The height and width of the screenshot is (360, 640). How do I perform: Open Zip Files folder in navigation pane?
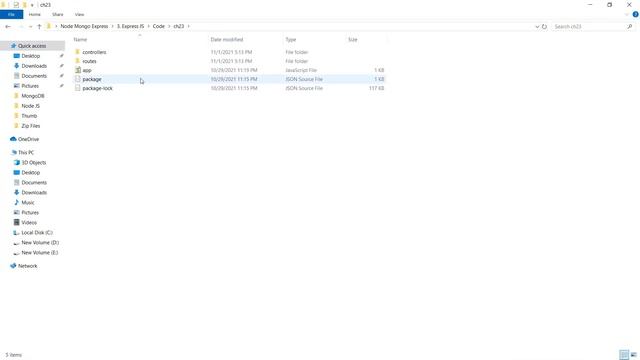coord(31,126)
